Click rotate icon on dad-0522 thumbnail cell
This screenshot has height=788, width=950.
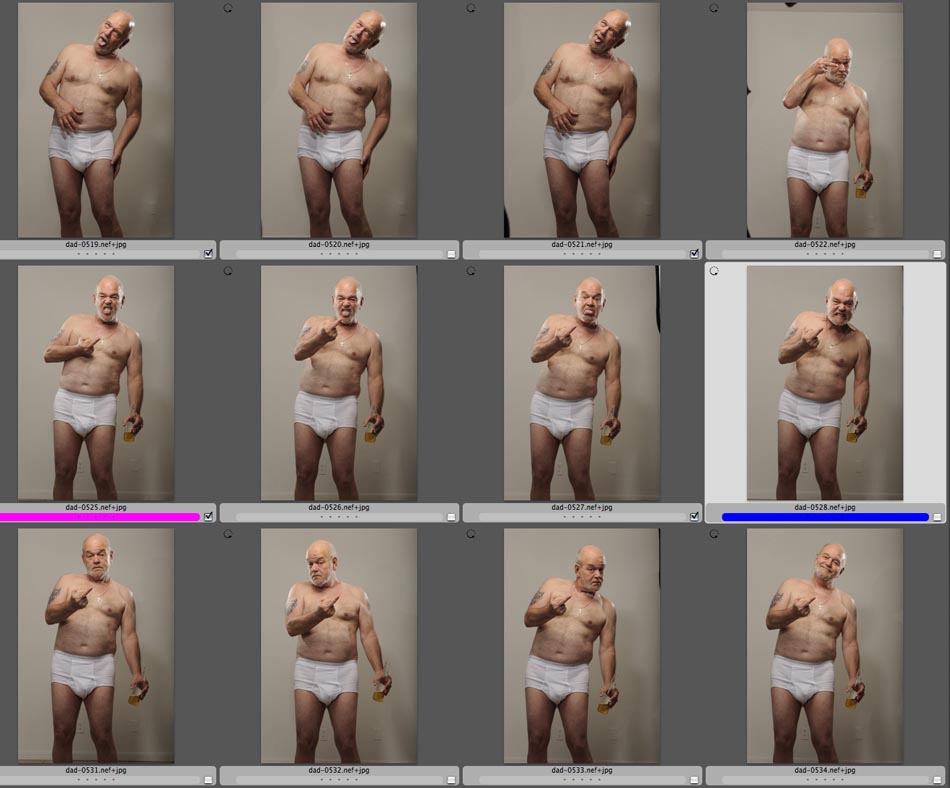(x=714, y=7)
